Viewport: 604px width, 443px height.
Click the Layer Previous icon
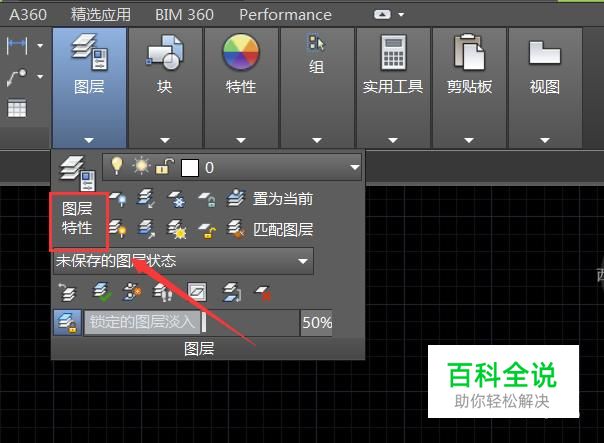tap(67, 292)
